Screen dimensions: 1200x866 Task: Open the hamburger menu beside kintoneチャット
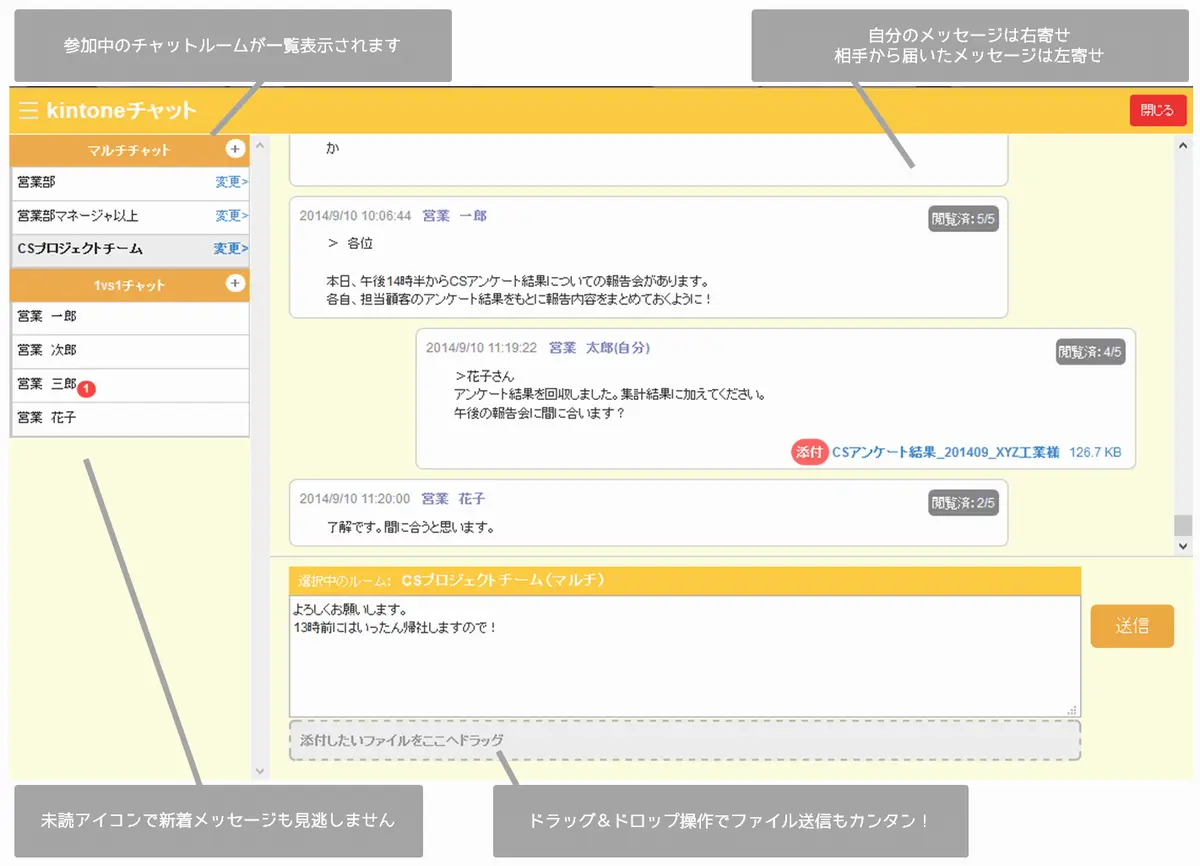(x=27, y=110)
